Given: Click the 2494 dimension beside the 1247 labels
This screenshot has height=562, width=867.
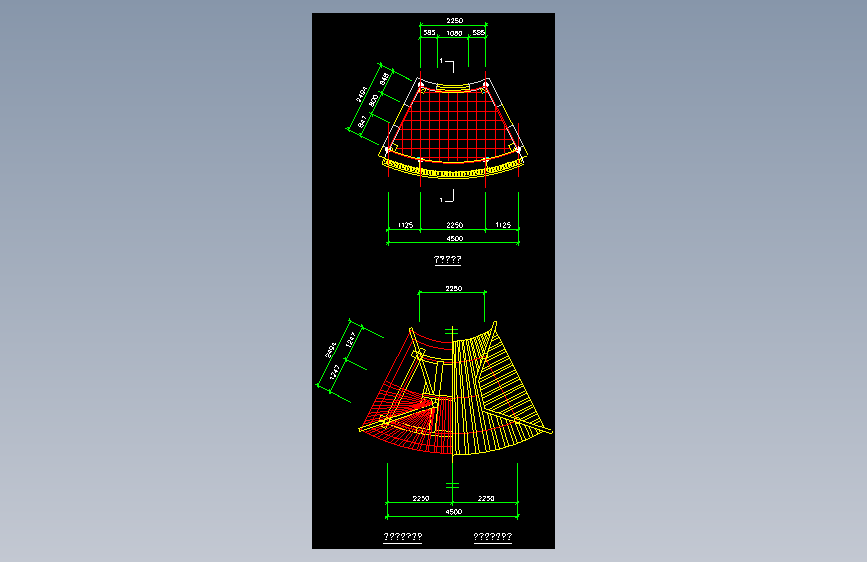Looking at the screenshot, I should pos(331,350).
